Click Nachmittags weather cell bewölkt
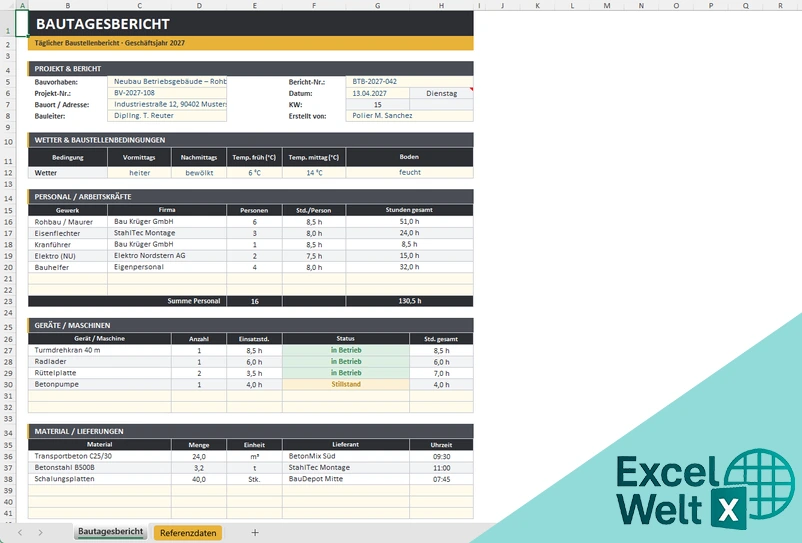Viewport: 802px width, 543px height. point(199,173)
